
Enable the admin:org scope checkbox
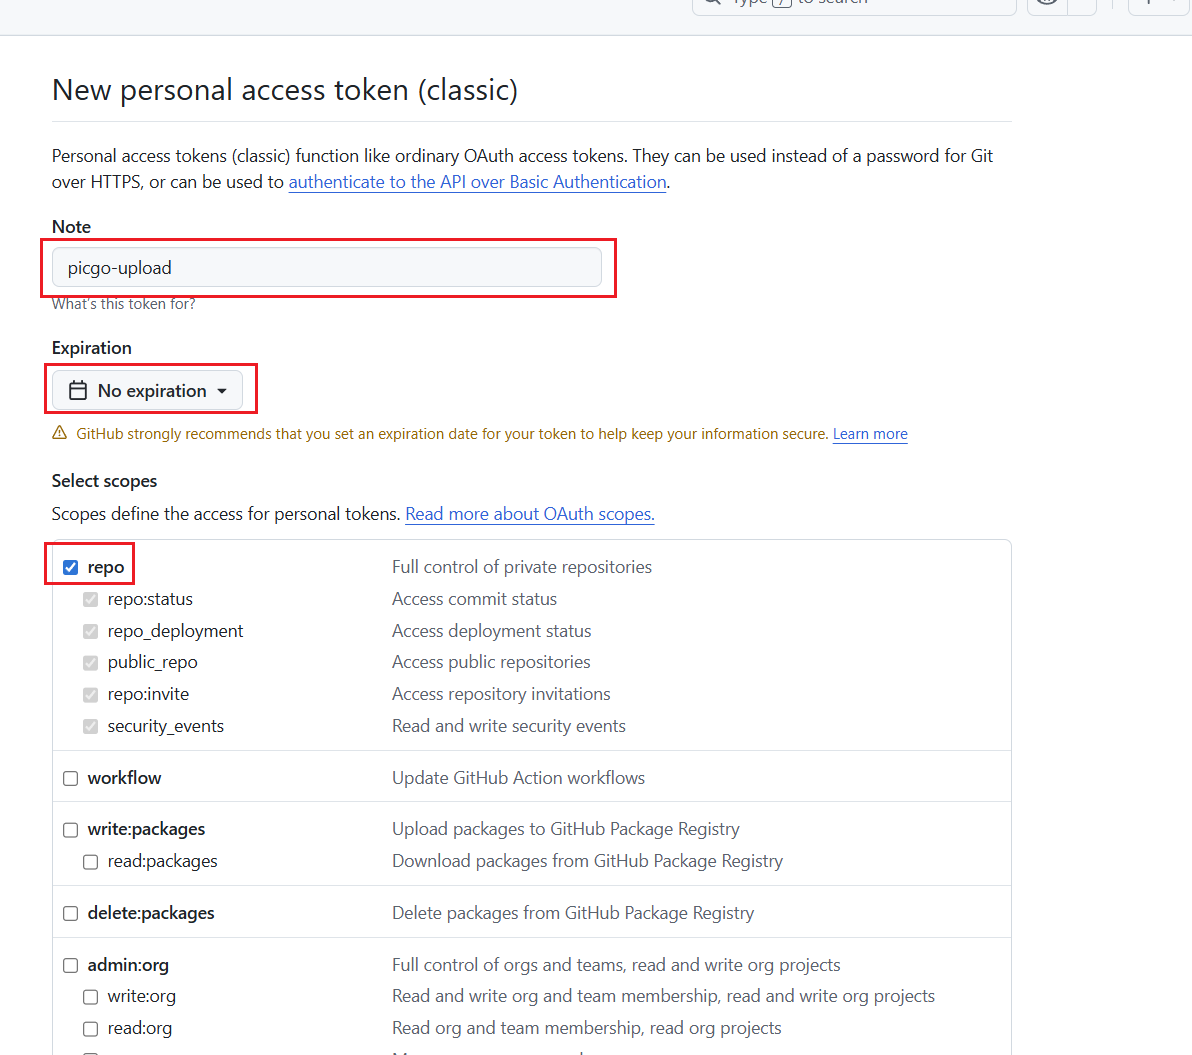pyautogui.click(x=71, y=966)
